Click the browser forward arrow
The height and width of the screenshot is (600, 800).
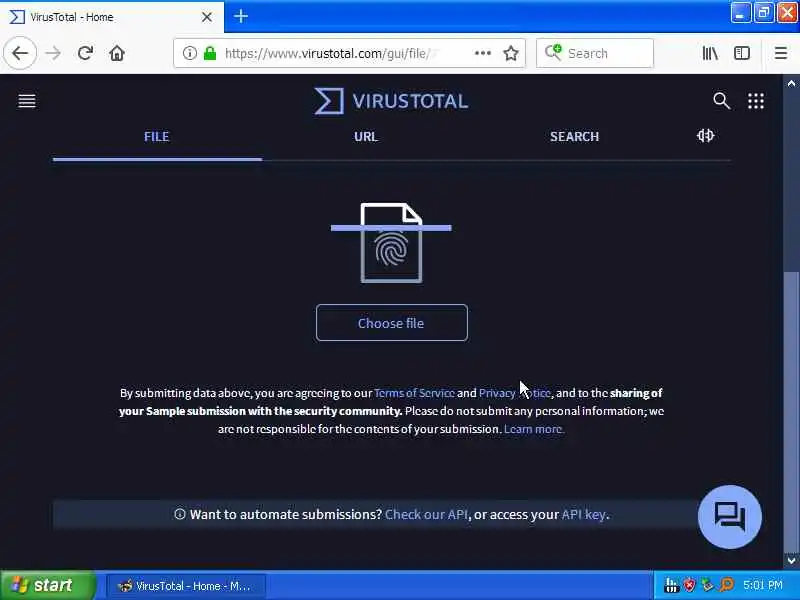click(53, 53)
